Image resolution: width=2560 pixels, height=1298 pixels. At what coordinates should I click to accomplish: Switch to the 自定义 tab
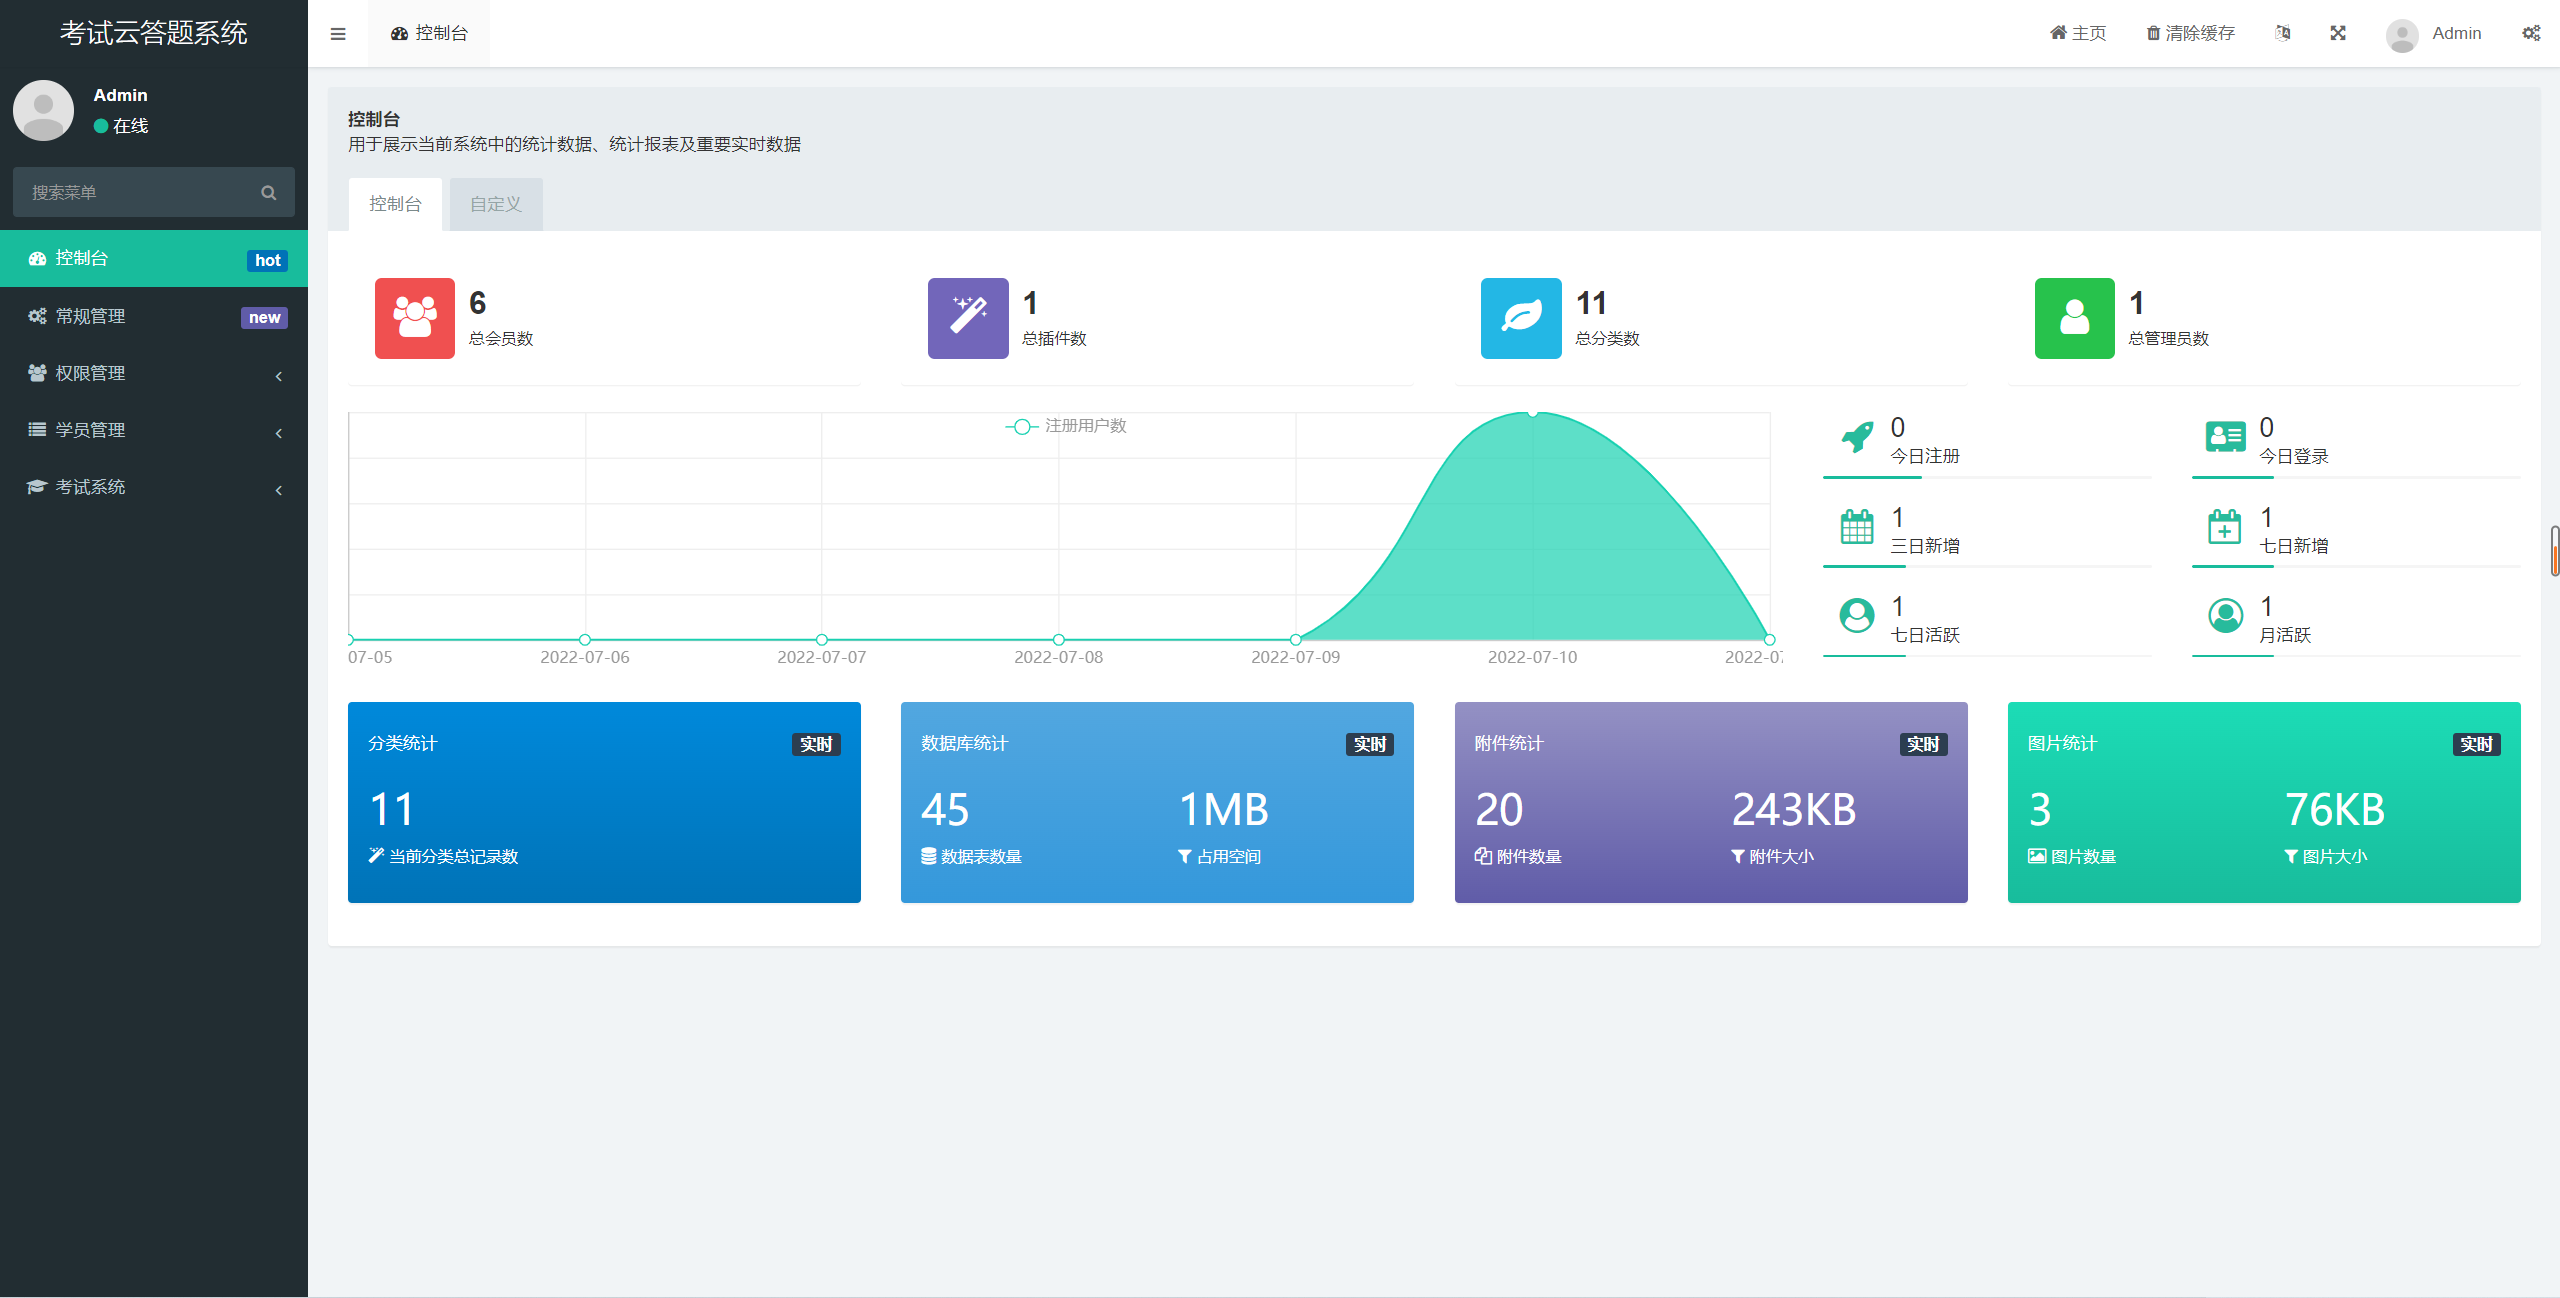(x=496, y=204)
